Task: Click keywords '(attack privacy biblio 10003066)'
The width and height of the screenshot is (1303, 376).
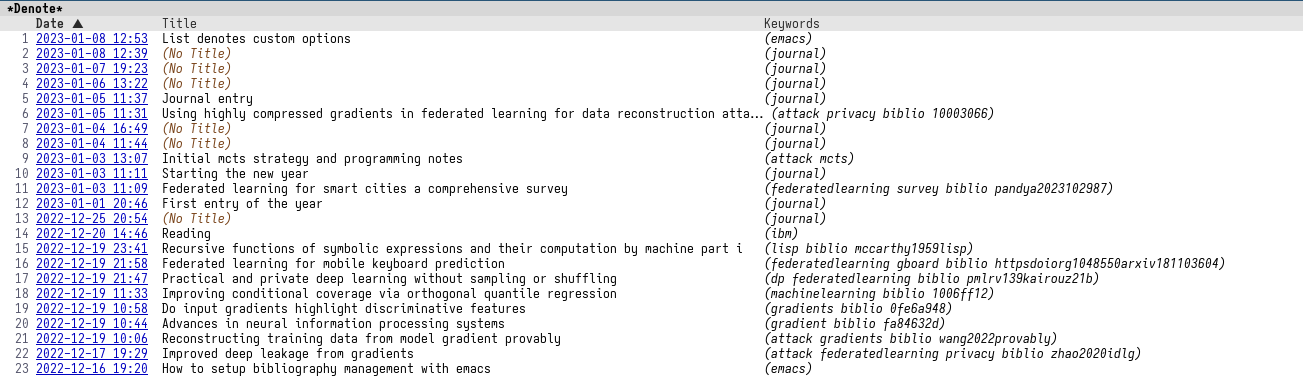Action: pyautogui.click(x=883, y=113)
